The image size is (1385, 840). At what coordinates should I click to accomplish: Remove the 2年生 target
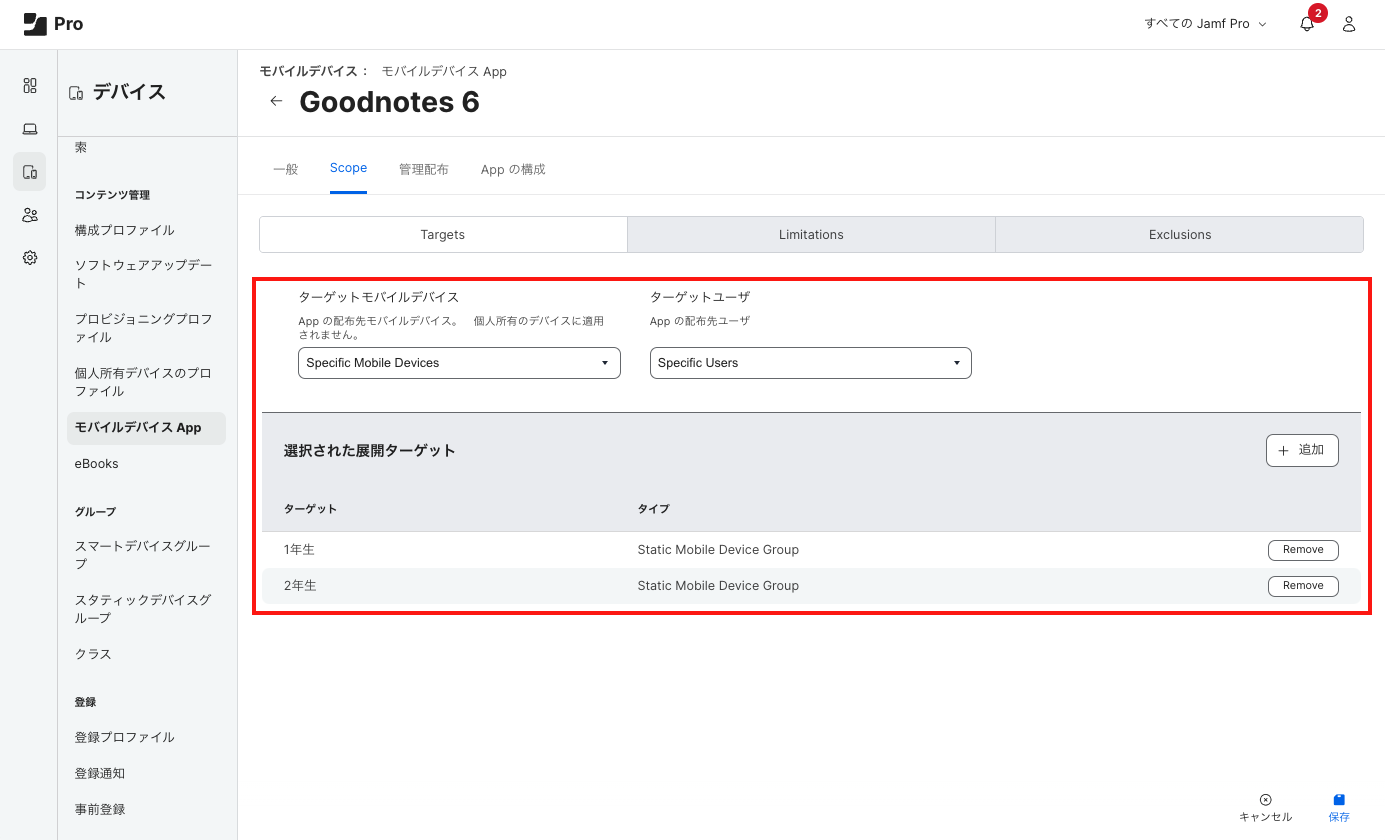click(1303, 586)
